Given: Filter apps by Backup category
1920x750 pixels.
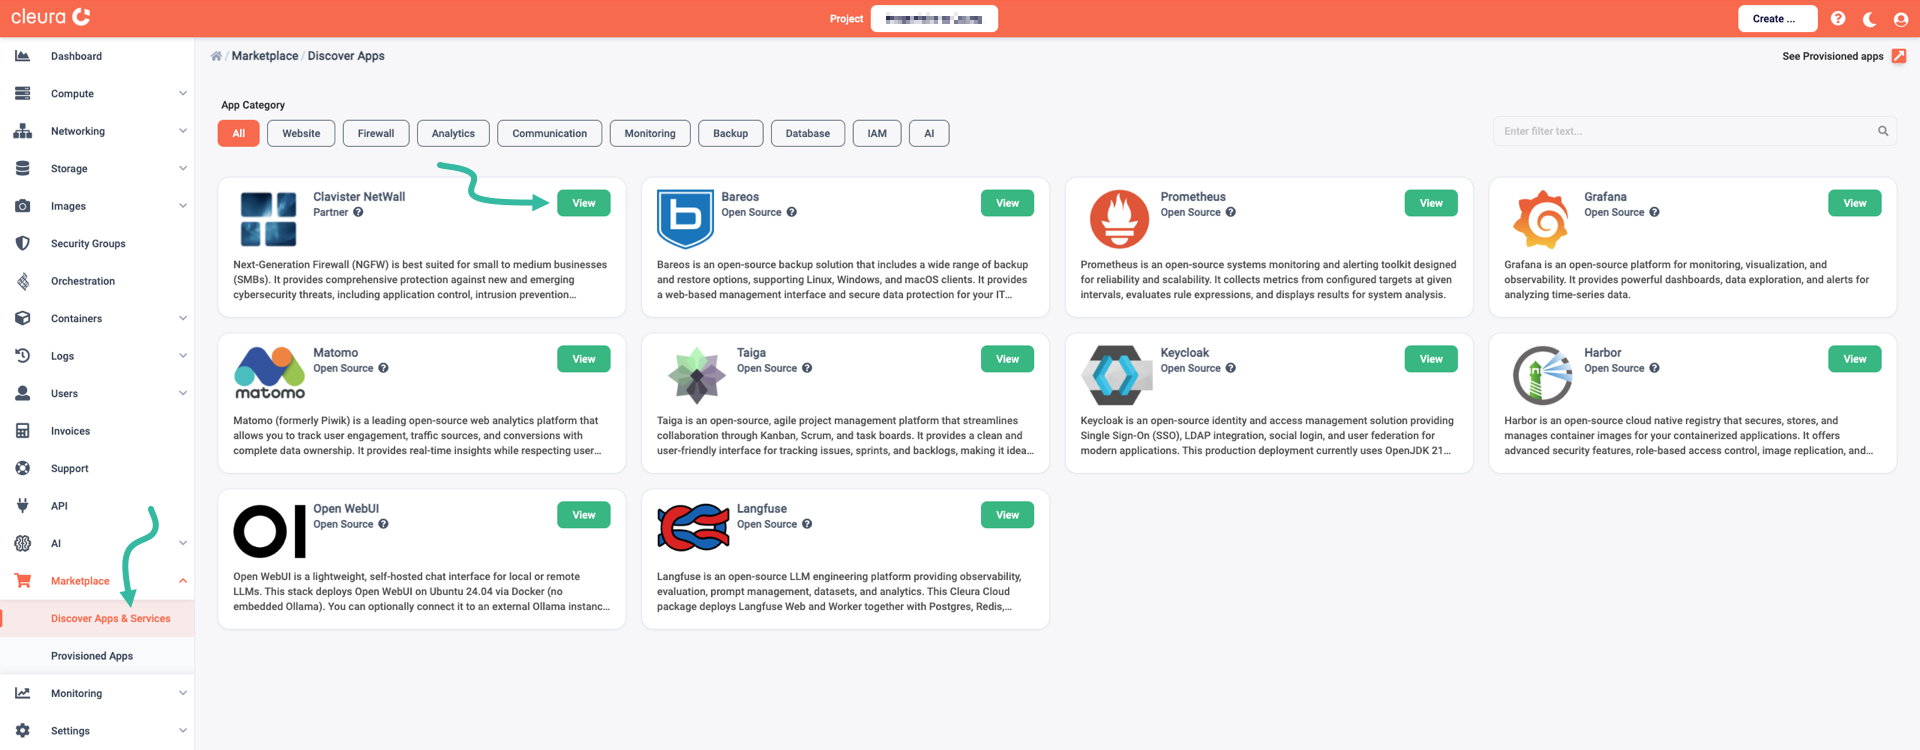Looking at the screenshot, I should pyautogui.click(x=730, y=133).
